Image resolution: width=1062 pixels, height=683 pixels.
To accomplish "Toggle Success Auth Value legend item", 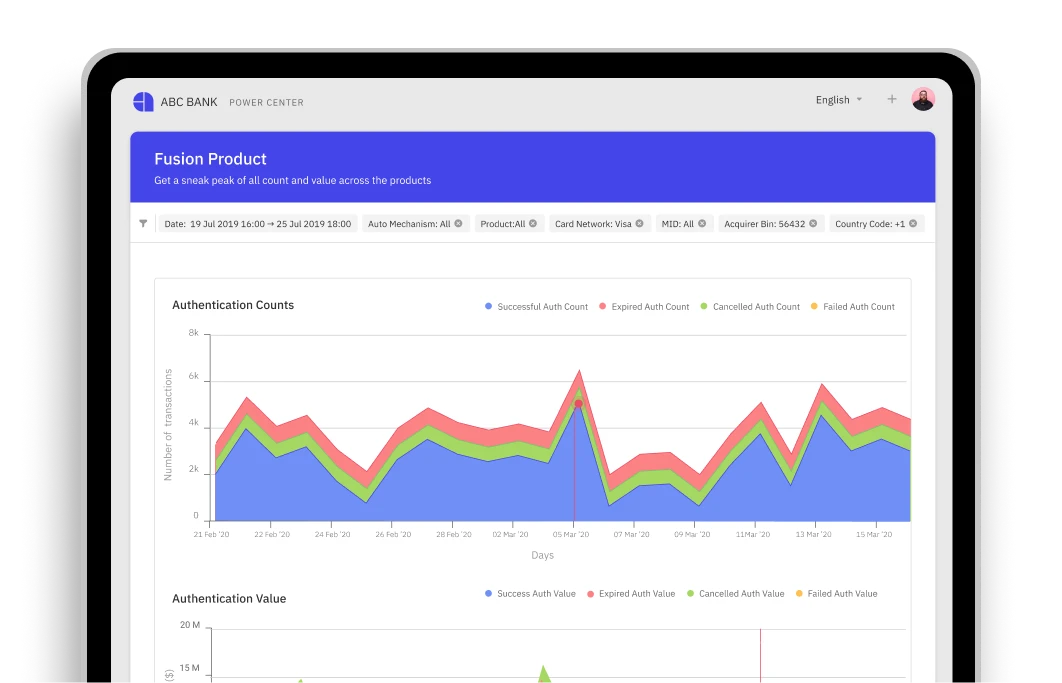I will (x=530, y=594).
